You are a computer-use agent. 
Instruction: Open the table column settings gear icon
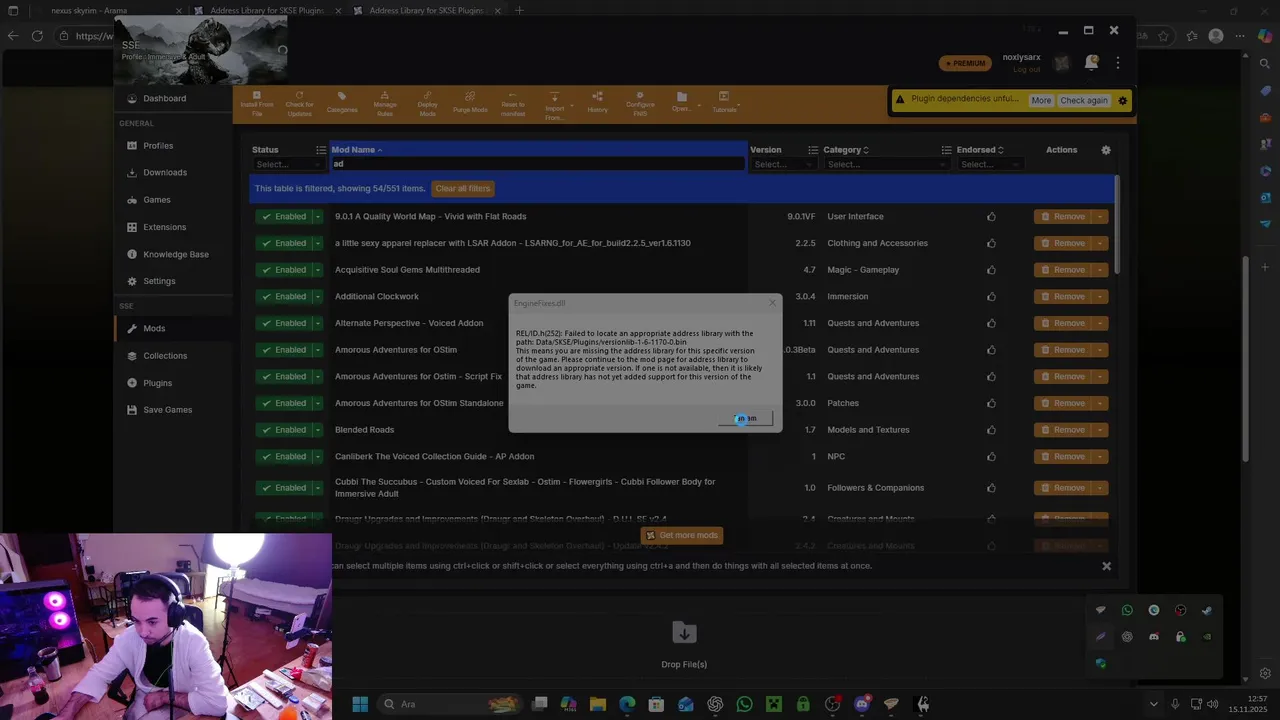click(x=1106, y=150)
